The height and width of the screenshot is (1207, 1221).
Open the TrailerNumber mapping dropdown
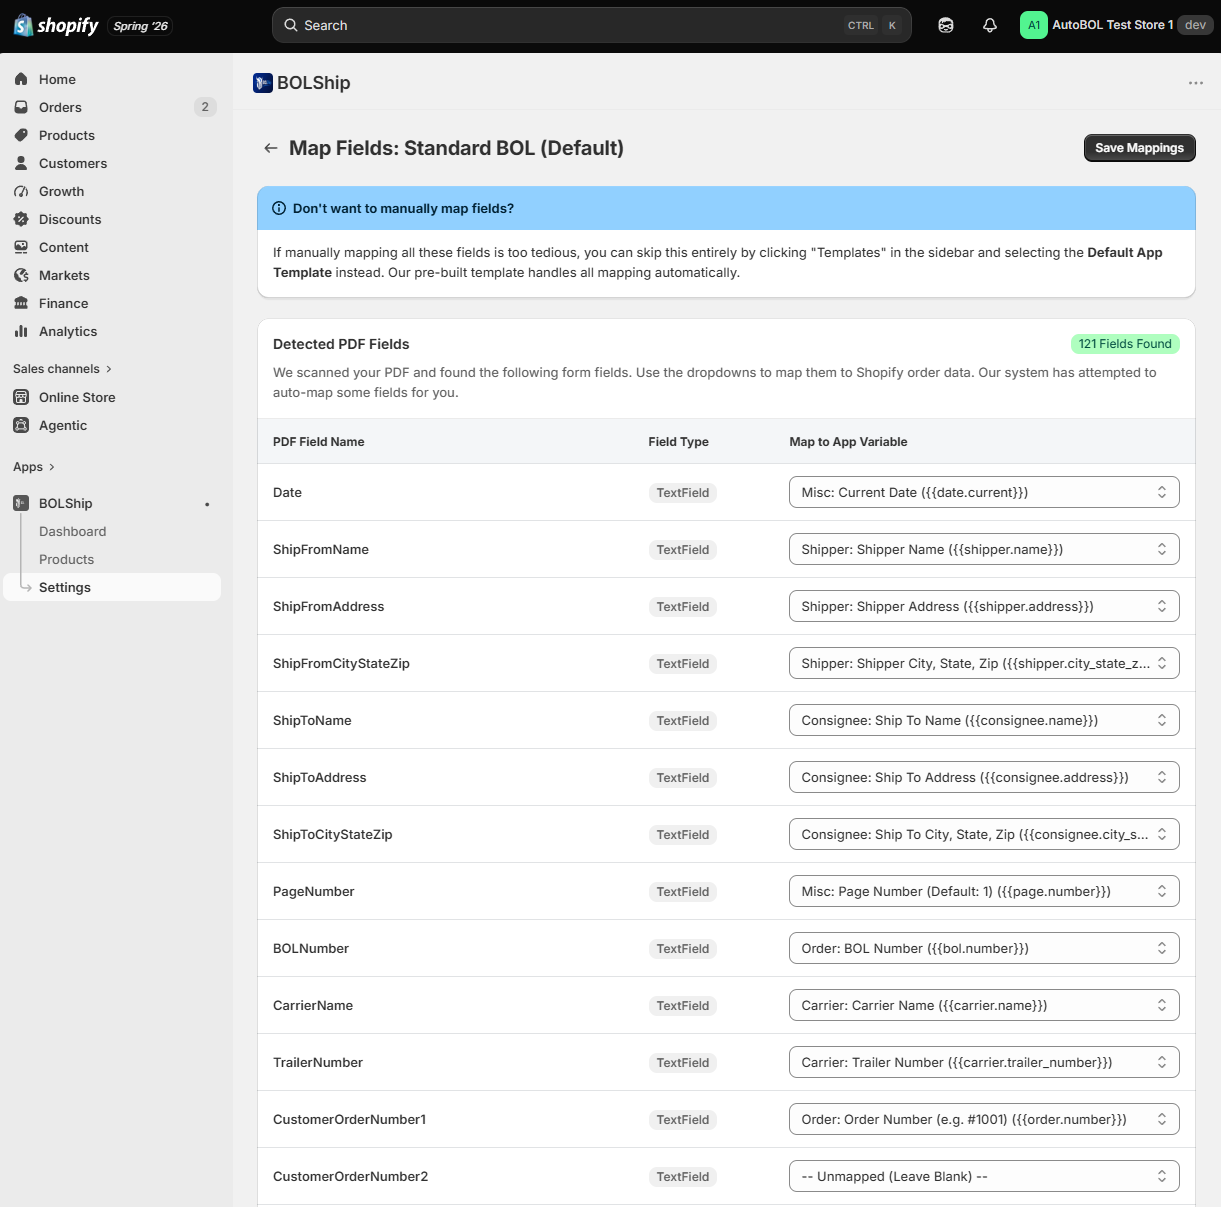pos(984,1062)
